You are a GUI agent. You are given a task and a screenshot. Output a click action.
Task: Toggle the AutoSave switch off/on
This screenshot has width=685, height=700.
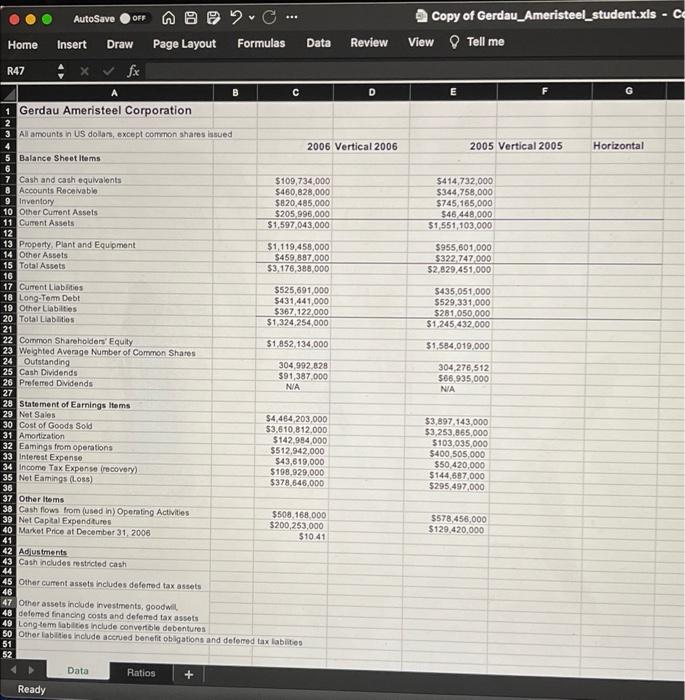click(x=134, y=18)
